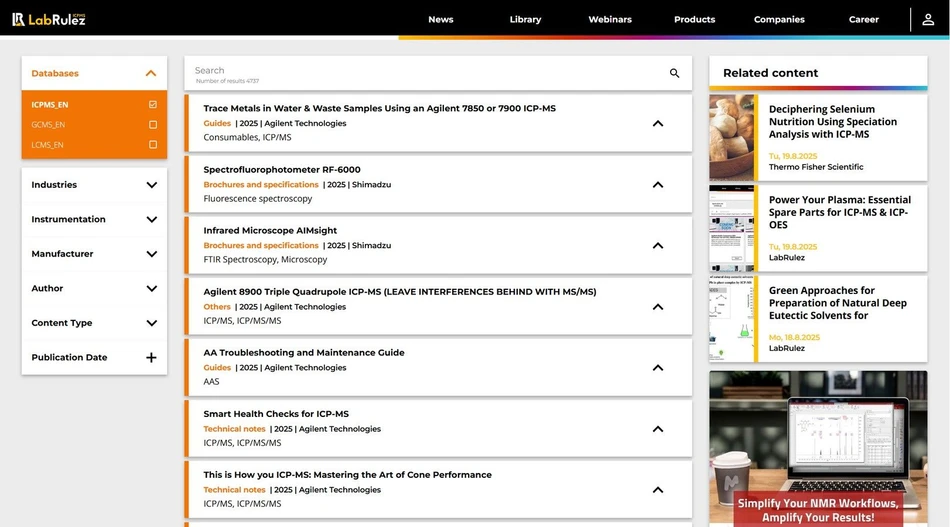This screenshot has width=950, height=527.
Task: Open Mastering the Art of Cone Performance result
Action: point(347,475)
